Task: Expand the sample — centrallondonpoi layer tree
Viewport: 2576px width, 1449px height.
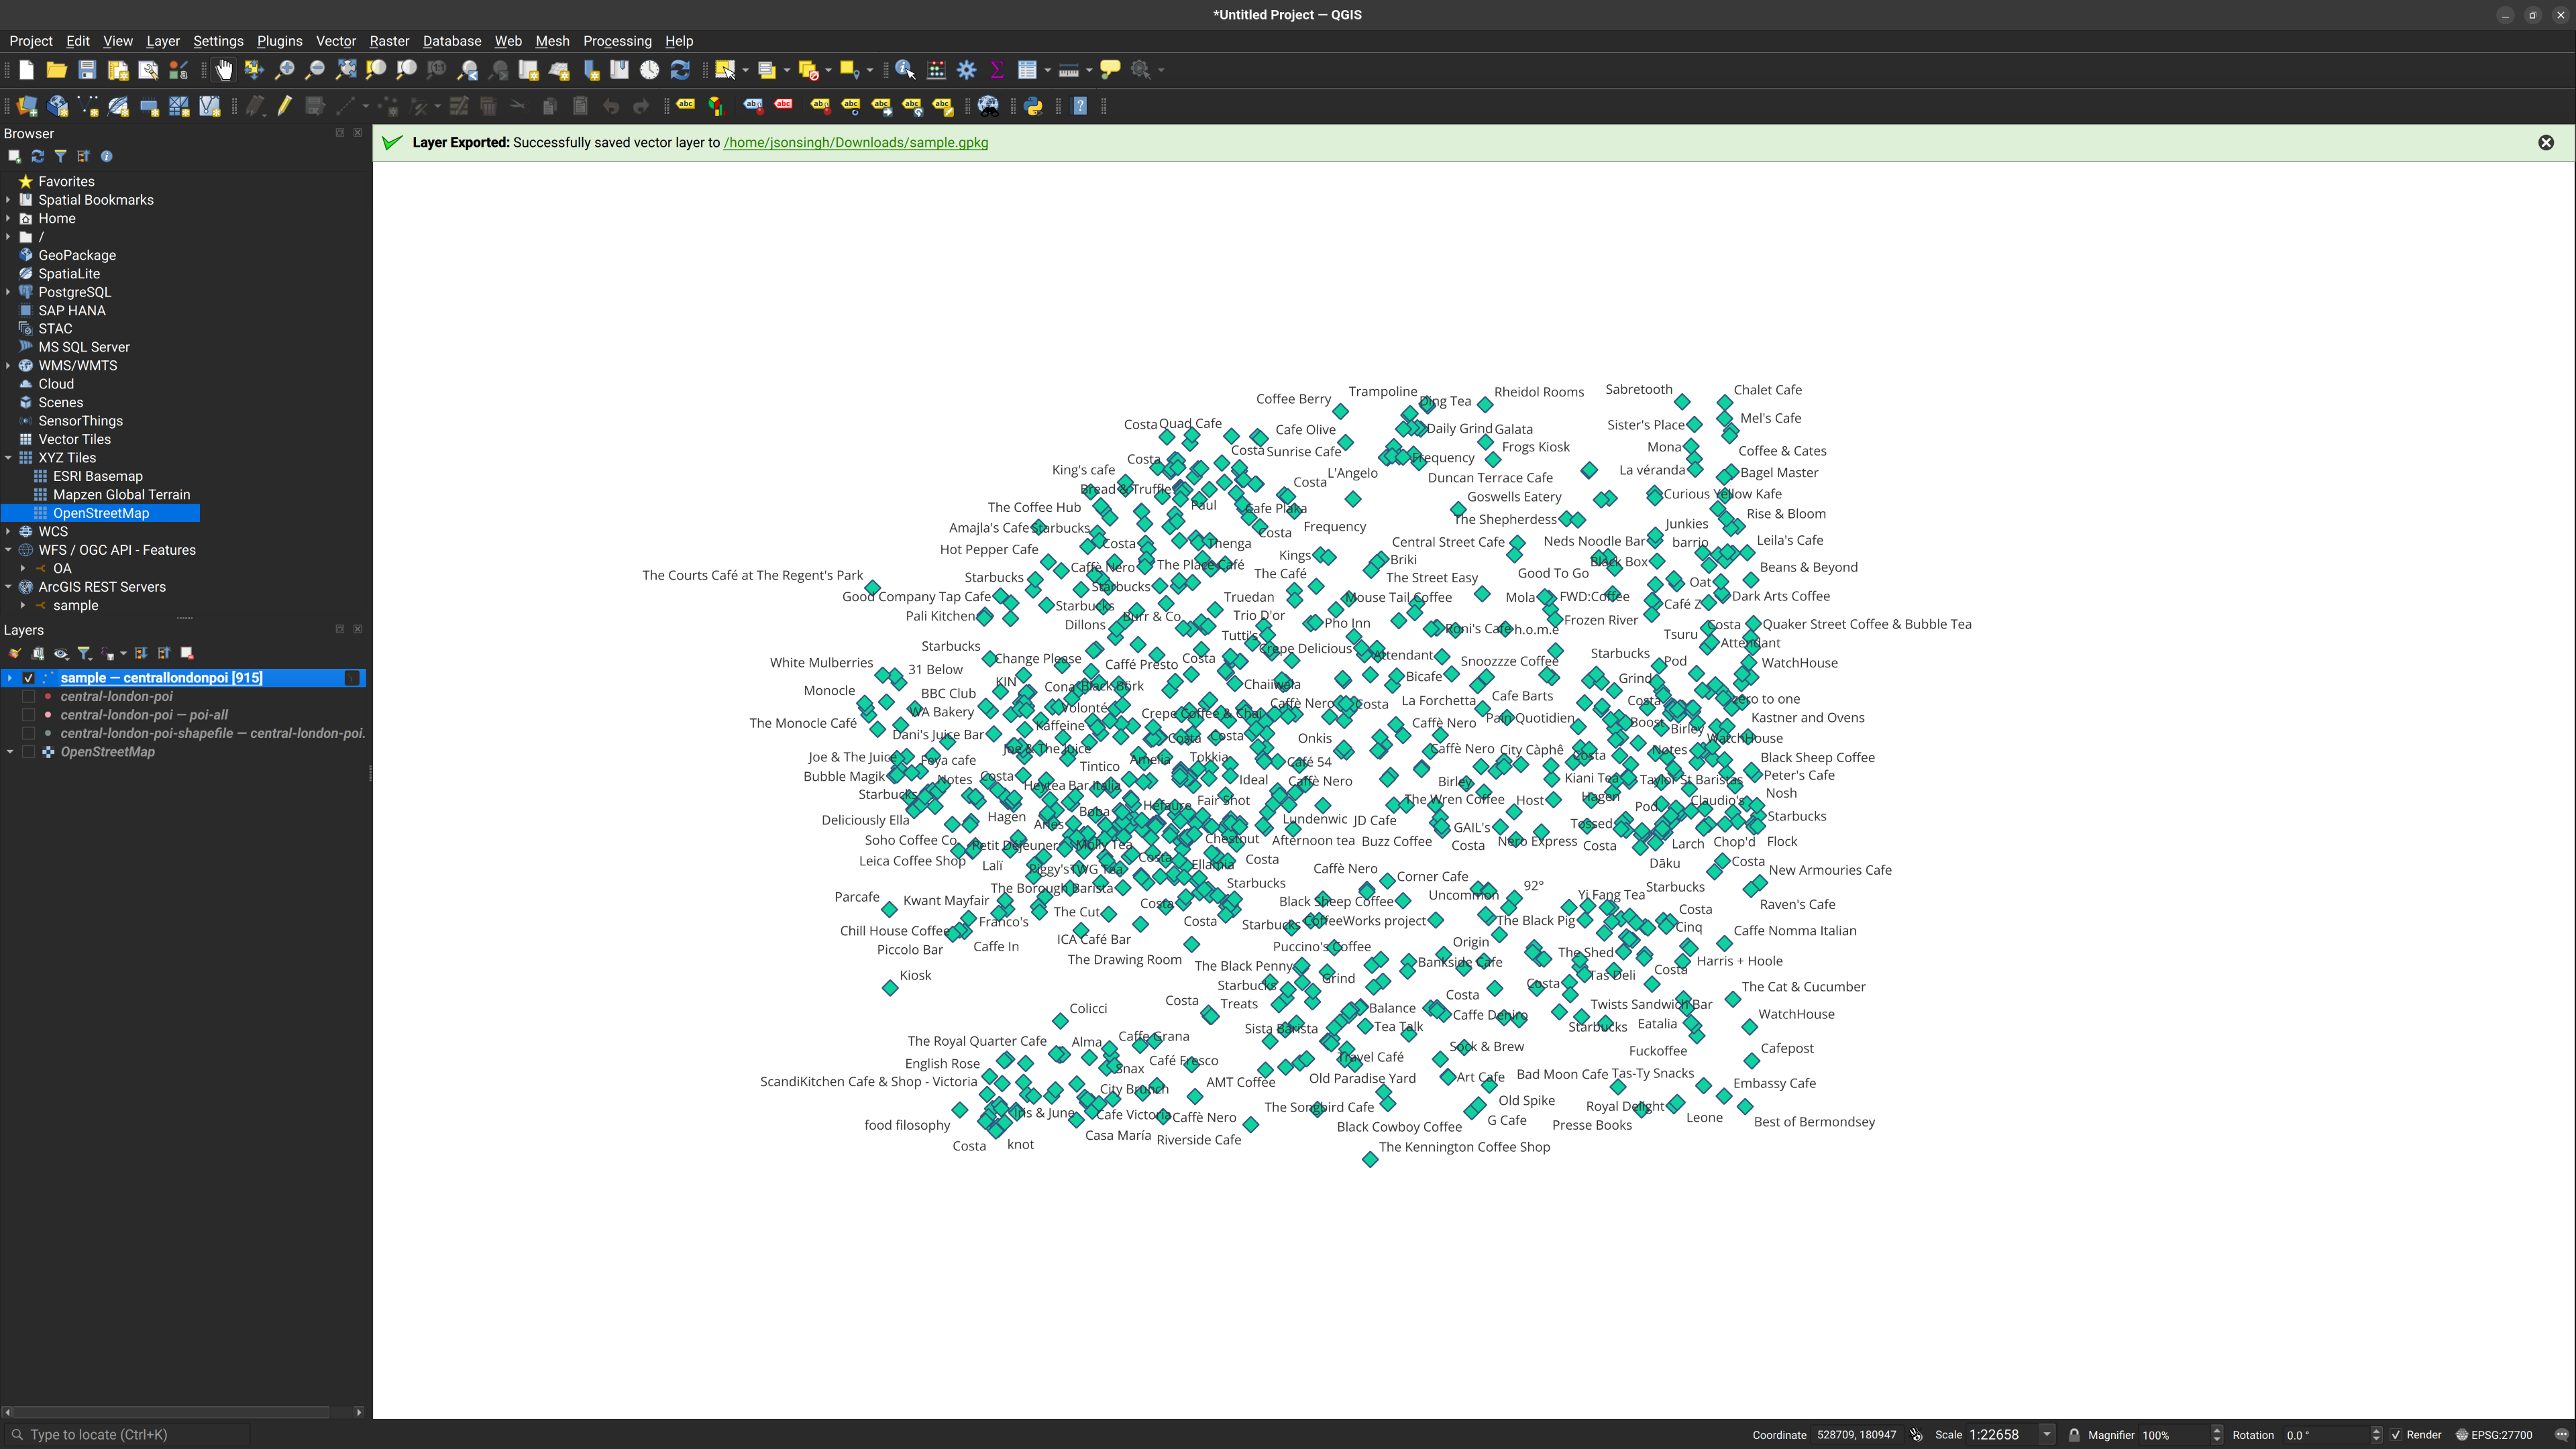Action: (10, 679)
